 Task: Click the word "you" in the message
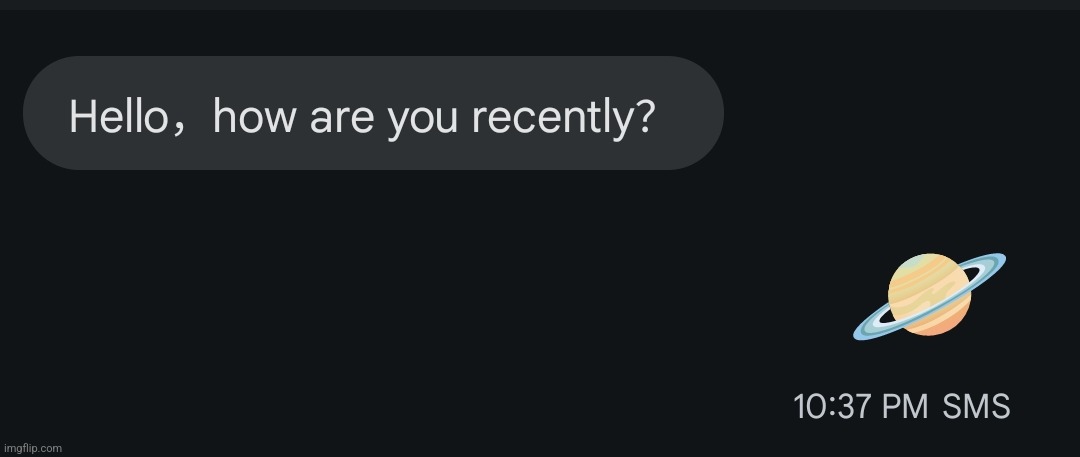(422, 122)
